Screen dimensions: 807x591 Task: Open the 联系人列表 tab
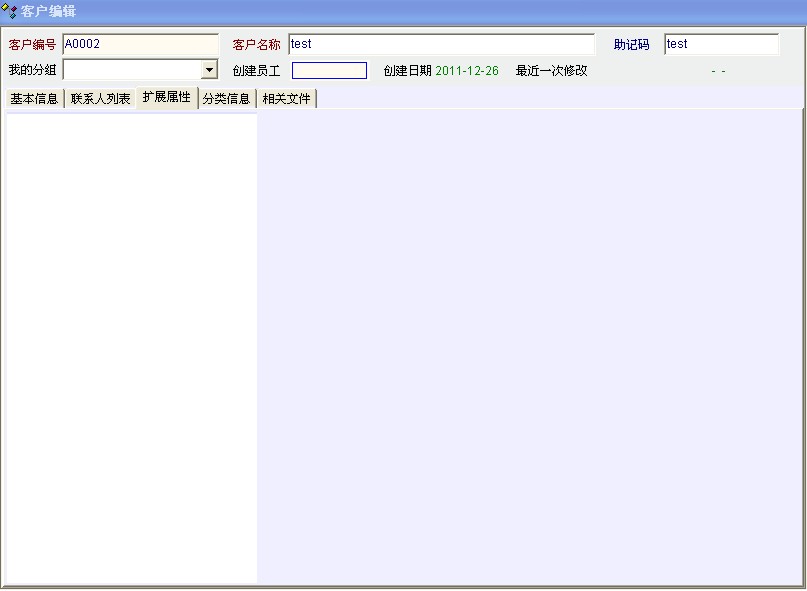tap(100, 99)
